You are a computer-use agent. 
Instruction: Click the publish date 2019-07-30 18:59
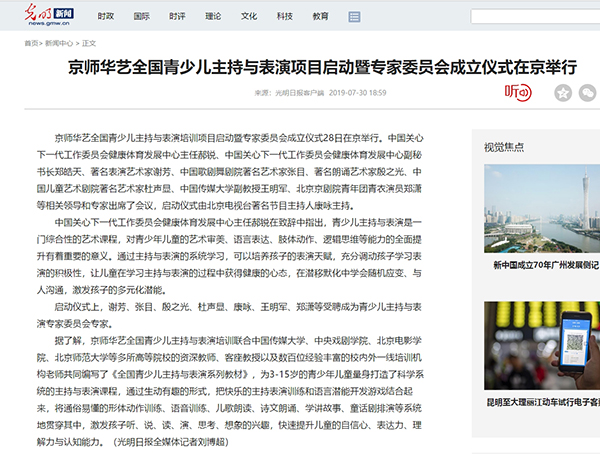tap(357, 93)
